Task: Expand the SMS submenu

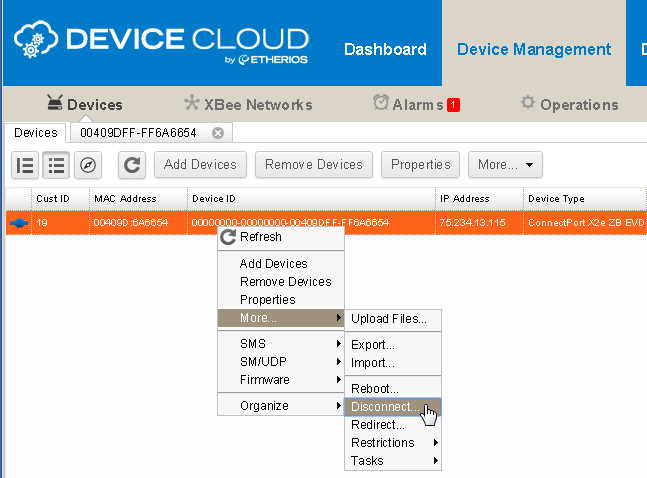Action: point(281,344)
